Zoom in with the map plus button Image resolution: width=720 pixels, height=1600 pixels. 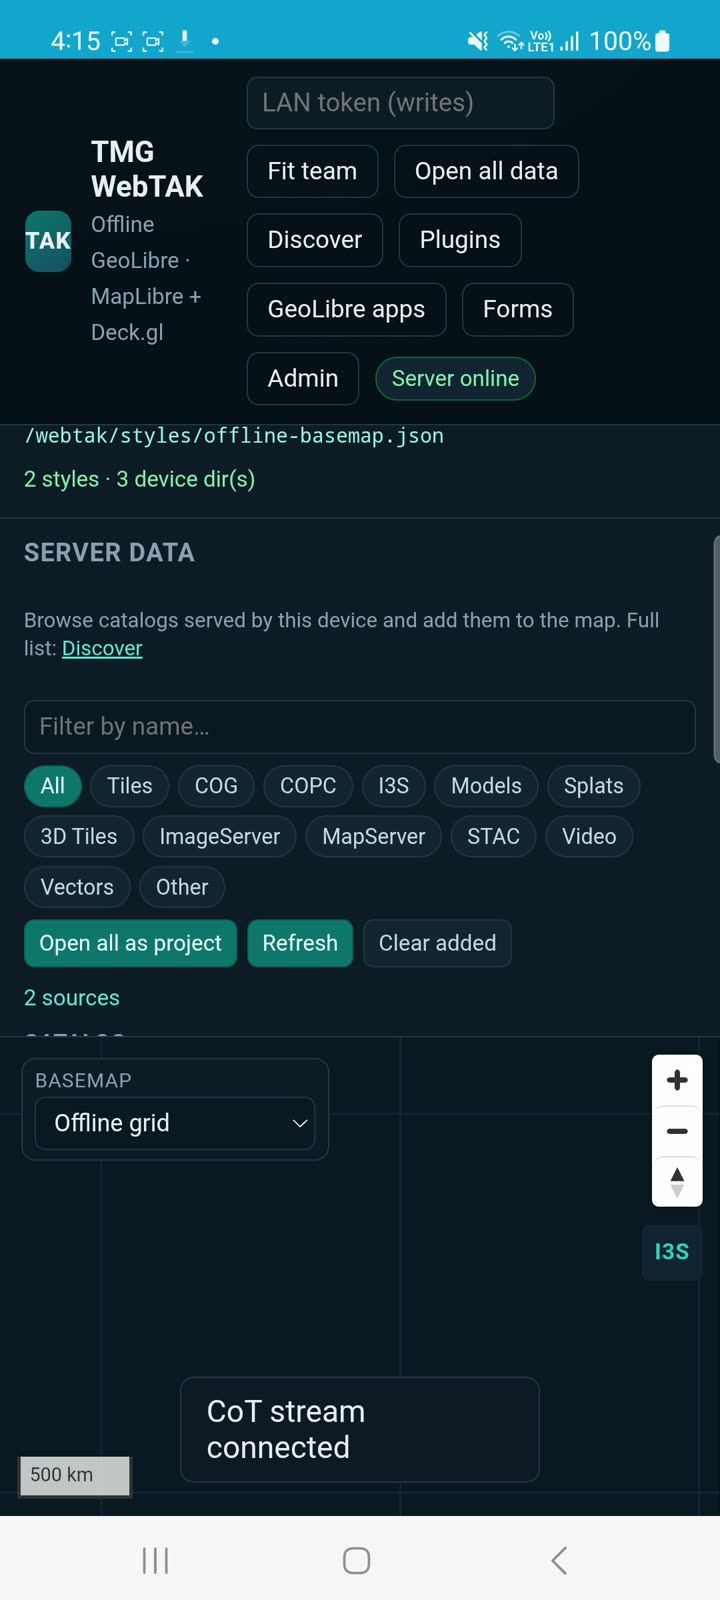point(677,1080)
